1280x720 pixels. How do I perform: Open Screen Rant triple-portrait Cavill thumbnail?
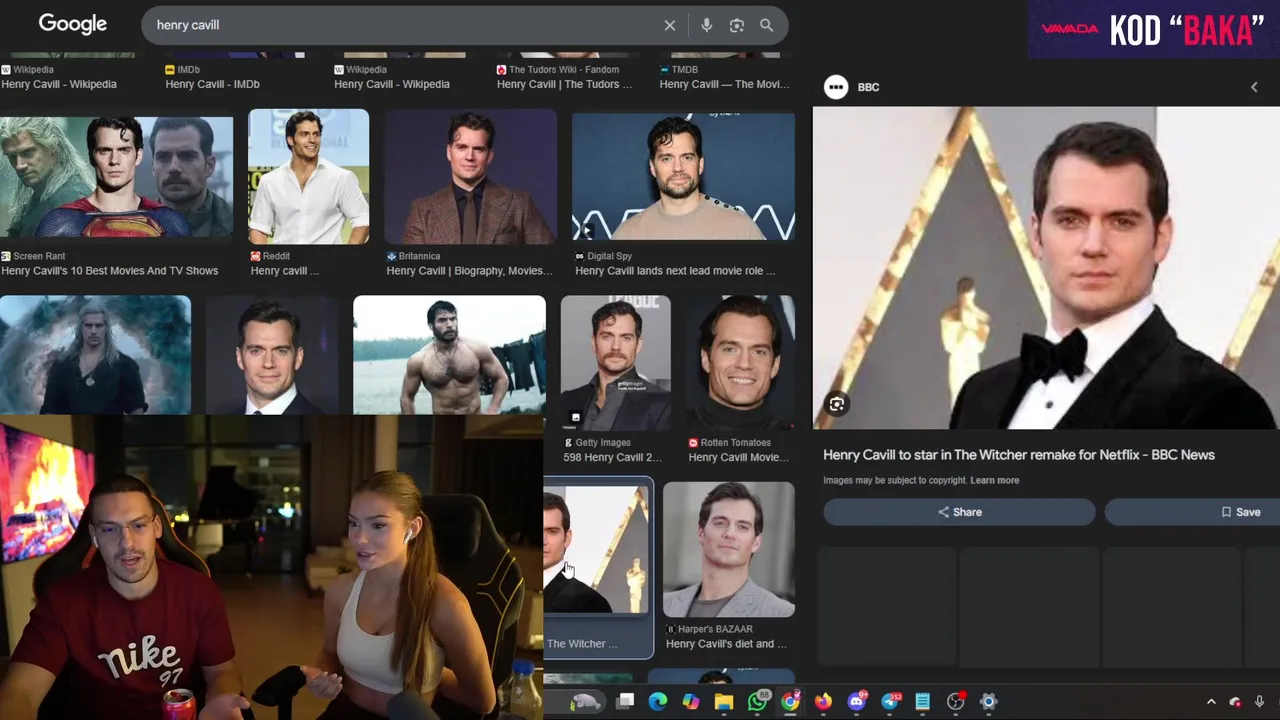116,176
